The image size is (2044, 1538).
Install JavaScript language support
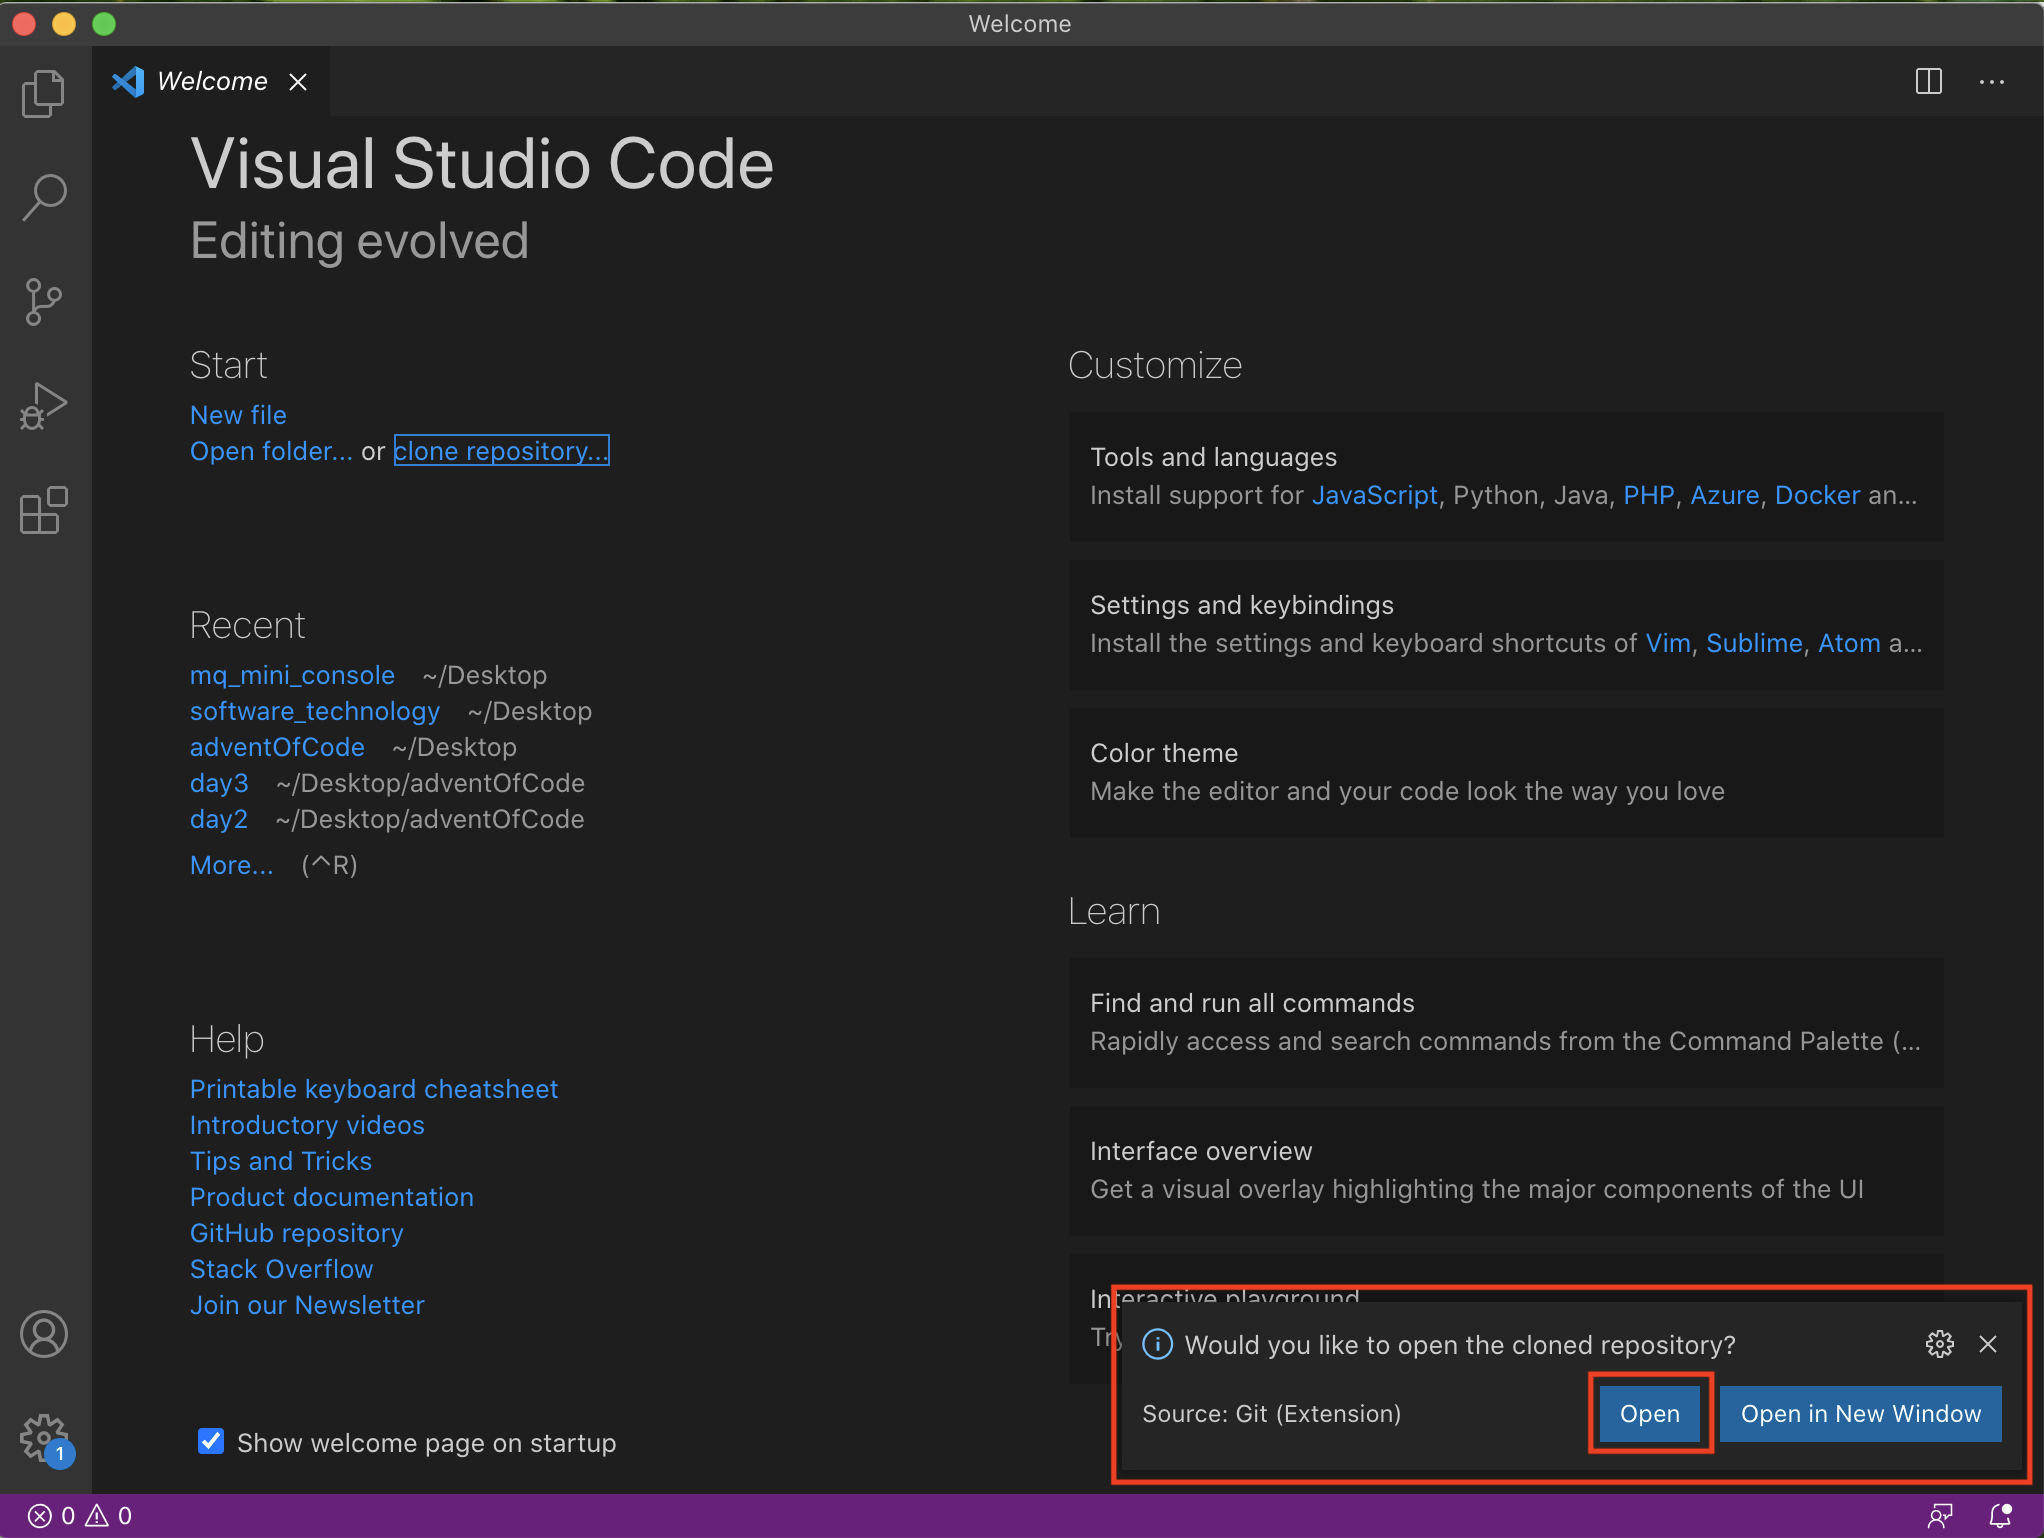(x=1374, y=495)
